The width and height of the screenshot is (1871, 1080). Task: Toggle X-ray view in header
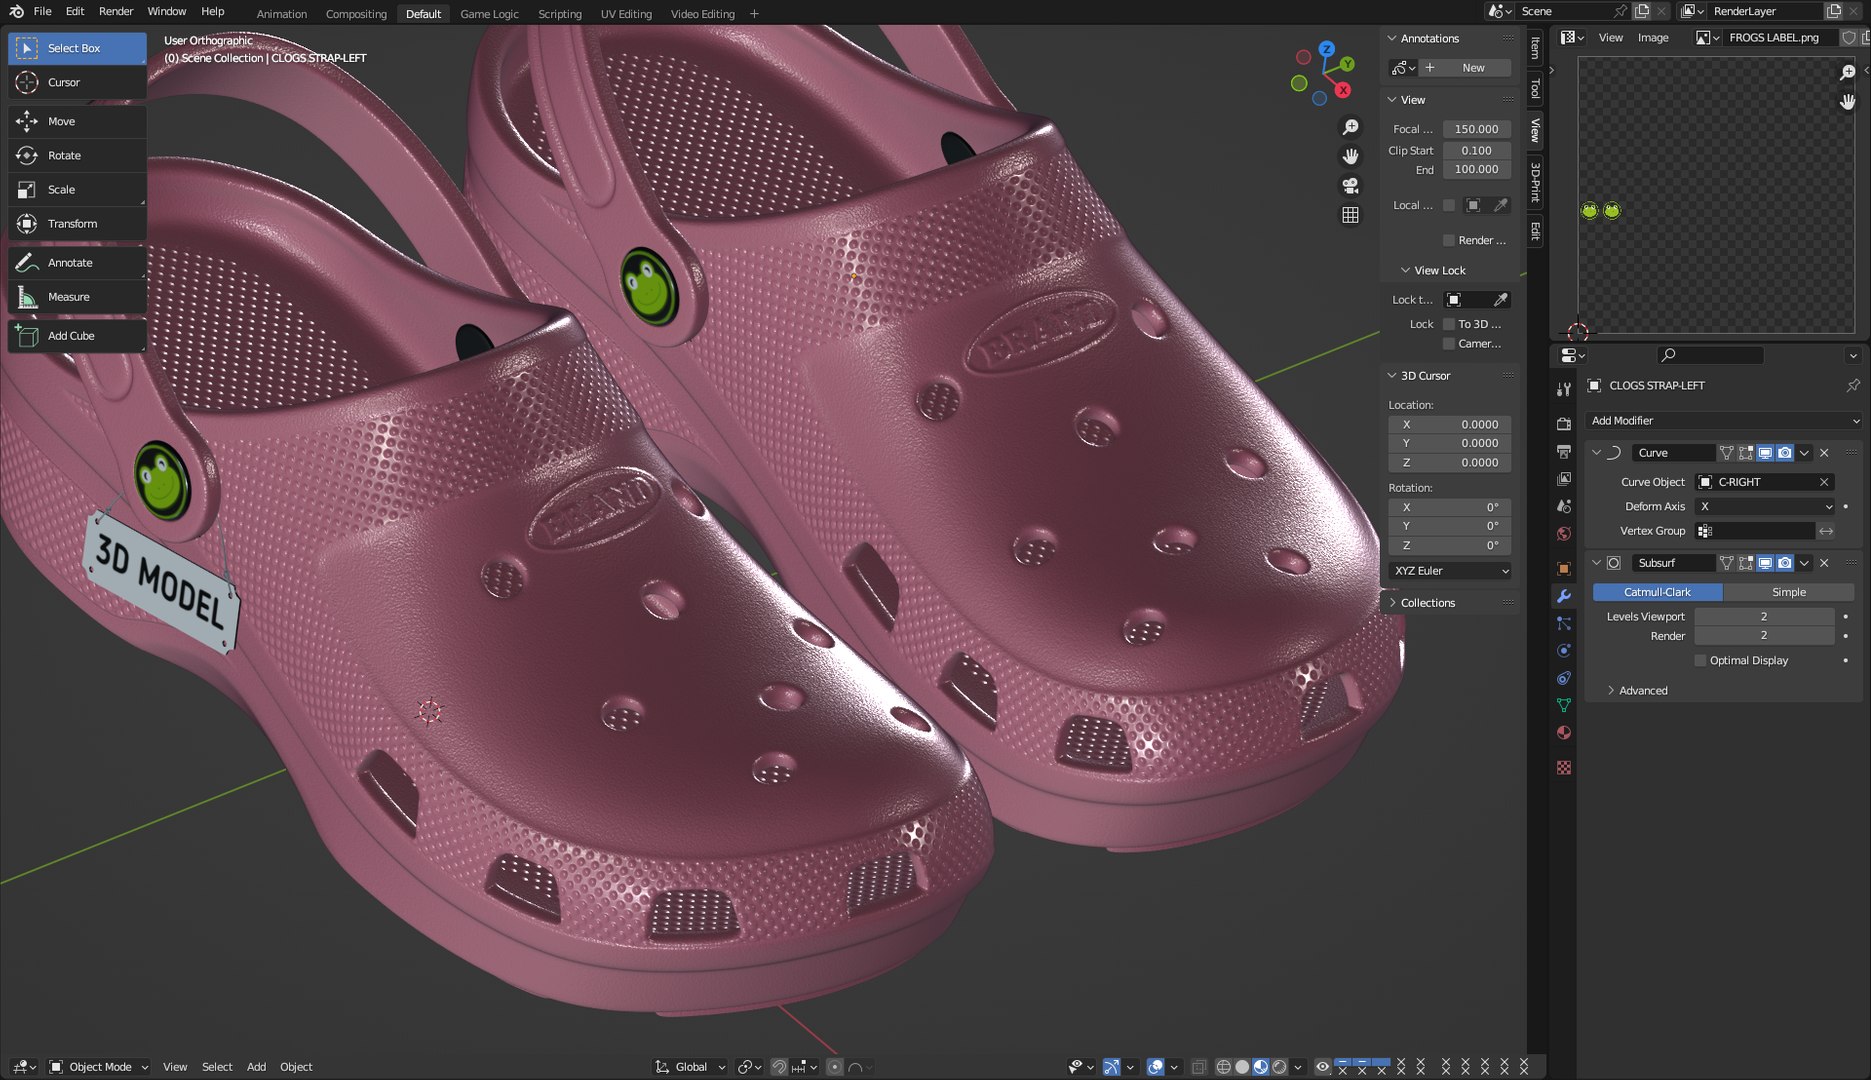[x=1199, y=1067]
